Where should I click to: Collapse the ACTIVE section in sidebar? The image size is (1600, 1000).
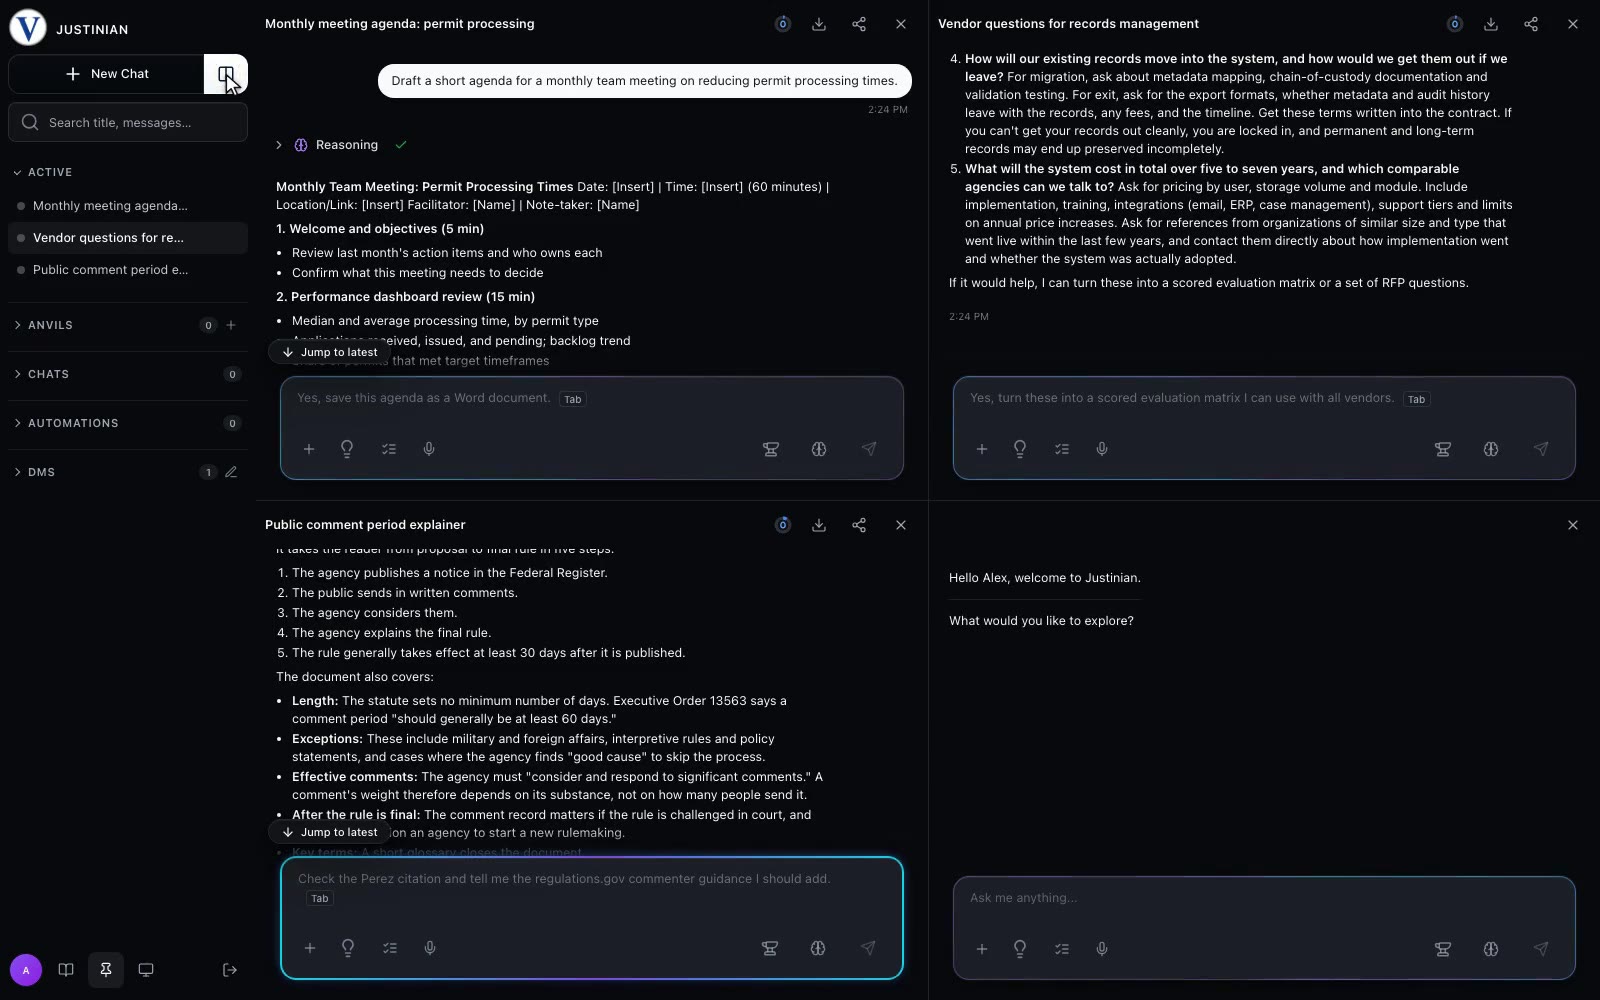(43, 172)
